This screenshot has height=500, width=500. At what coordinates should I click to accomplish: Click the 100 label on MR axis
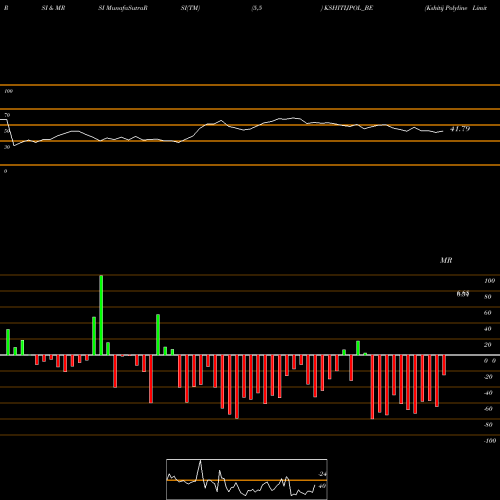click(489, 281)
